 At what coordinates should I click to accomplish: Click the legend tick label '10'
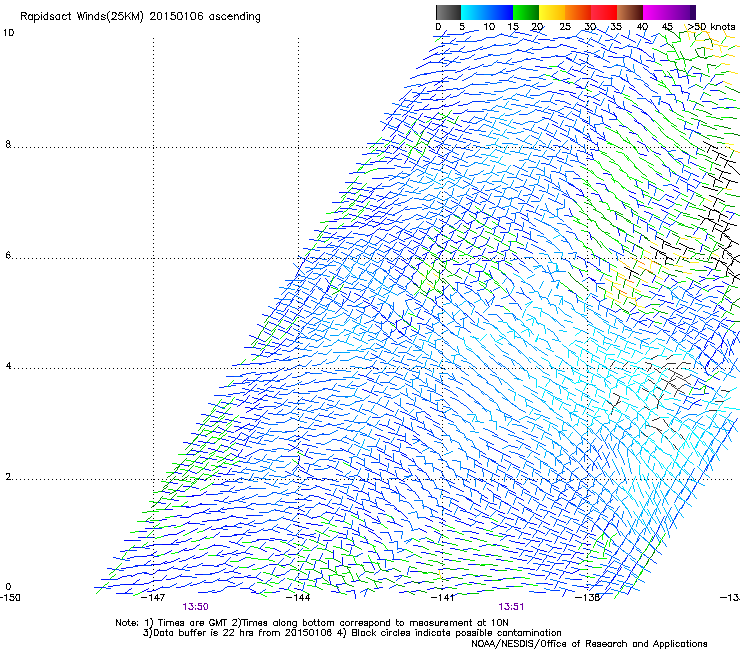point(489,26)
